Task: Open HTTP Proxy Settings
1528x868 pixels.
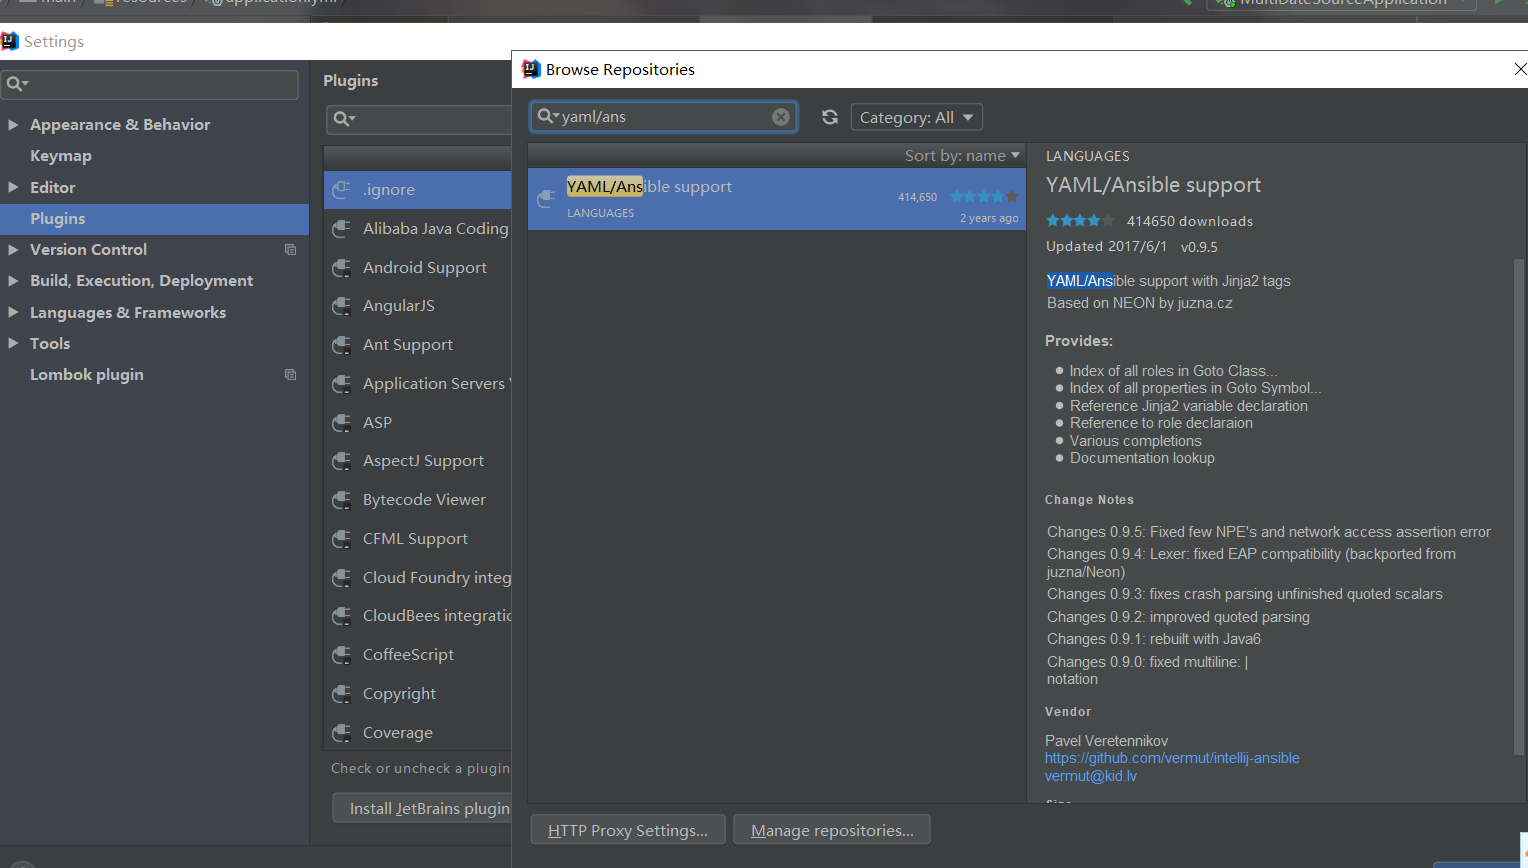Action: tap(627, 829)
